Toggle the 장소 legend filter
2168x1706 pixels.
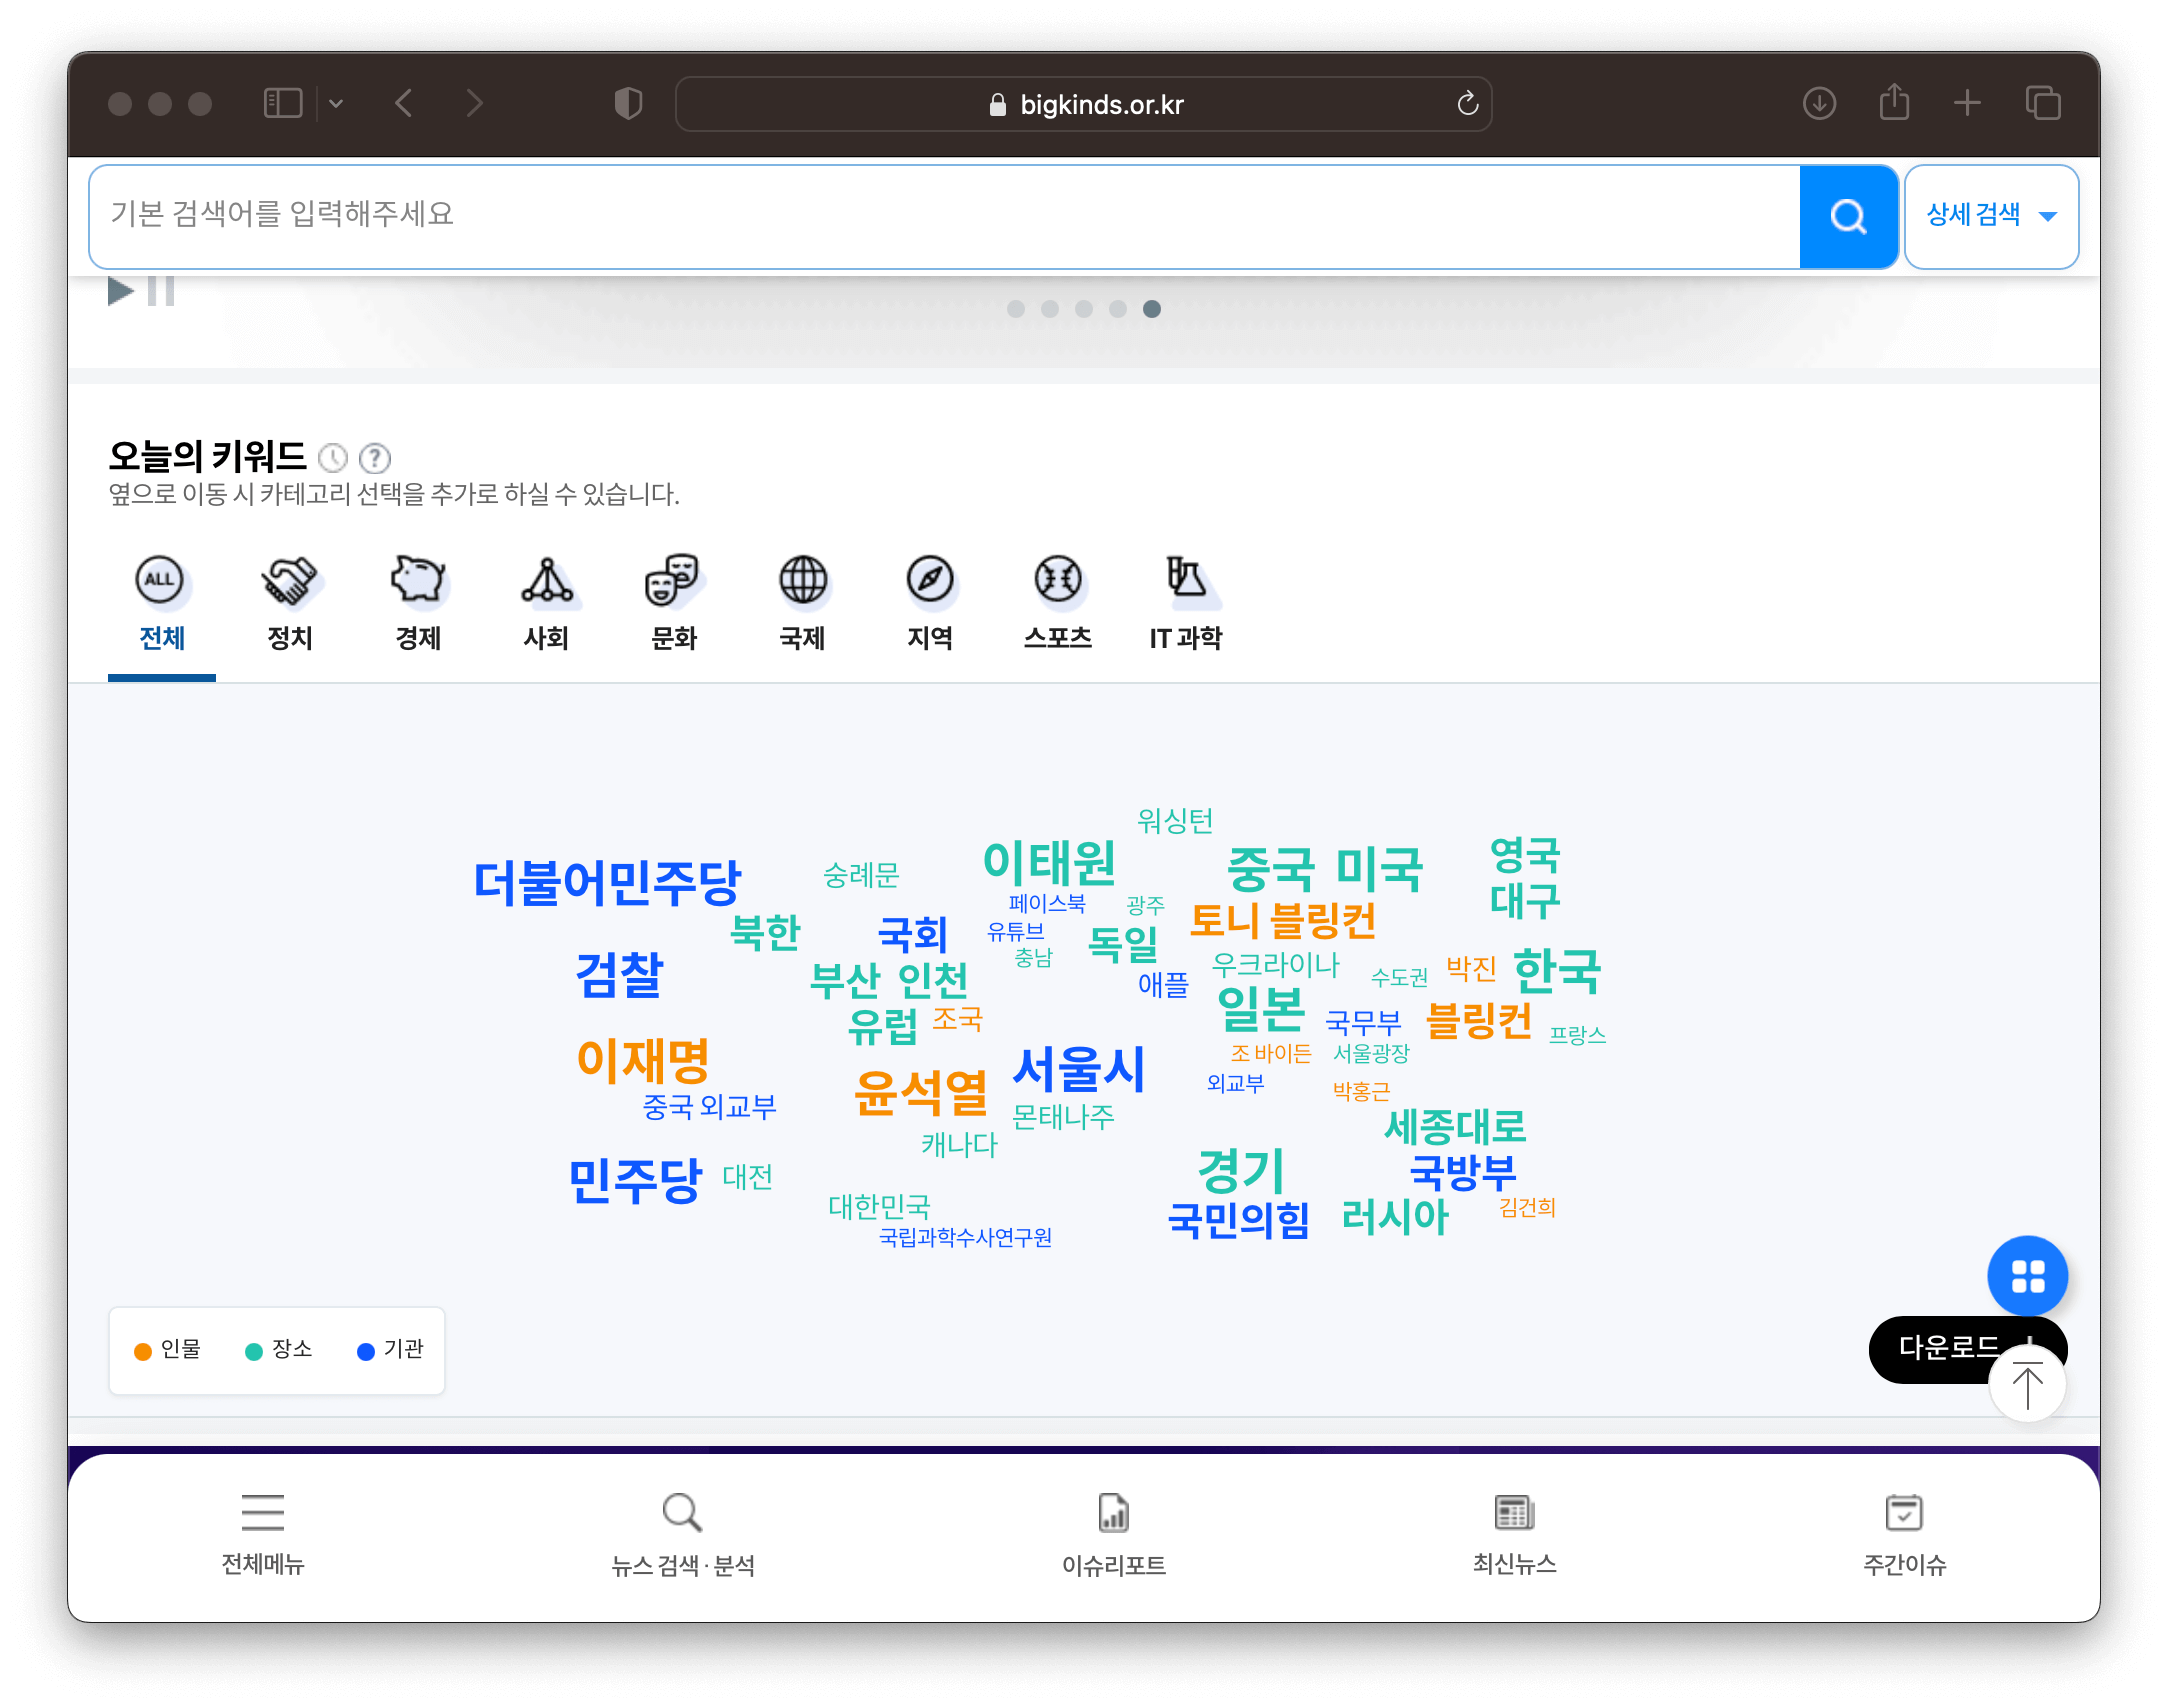[279, 1350]
